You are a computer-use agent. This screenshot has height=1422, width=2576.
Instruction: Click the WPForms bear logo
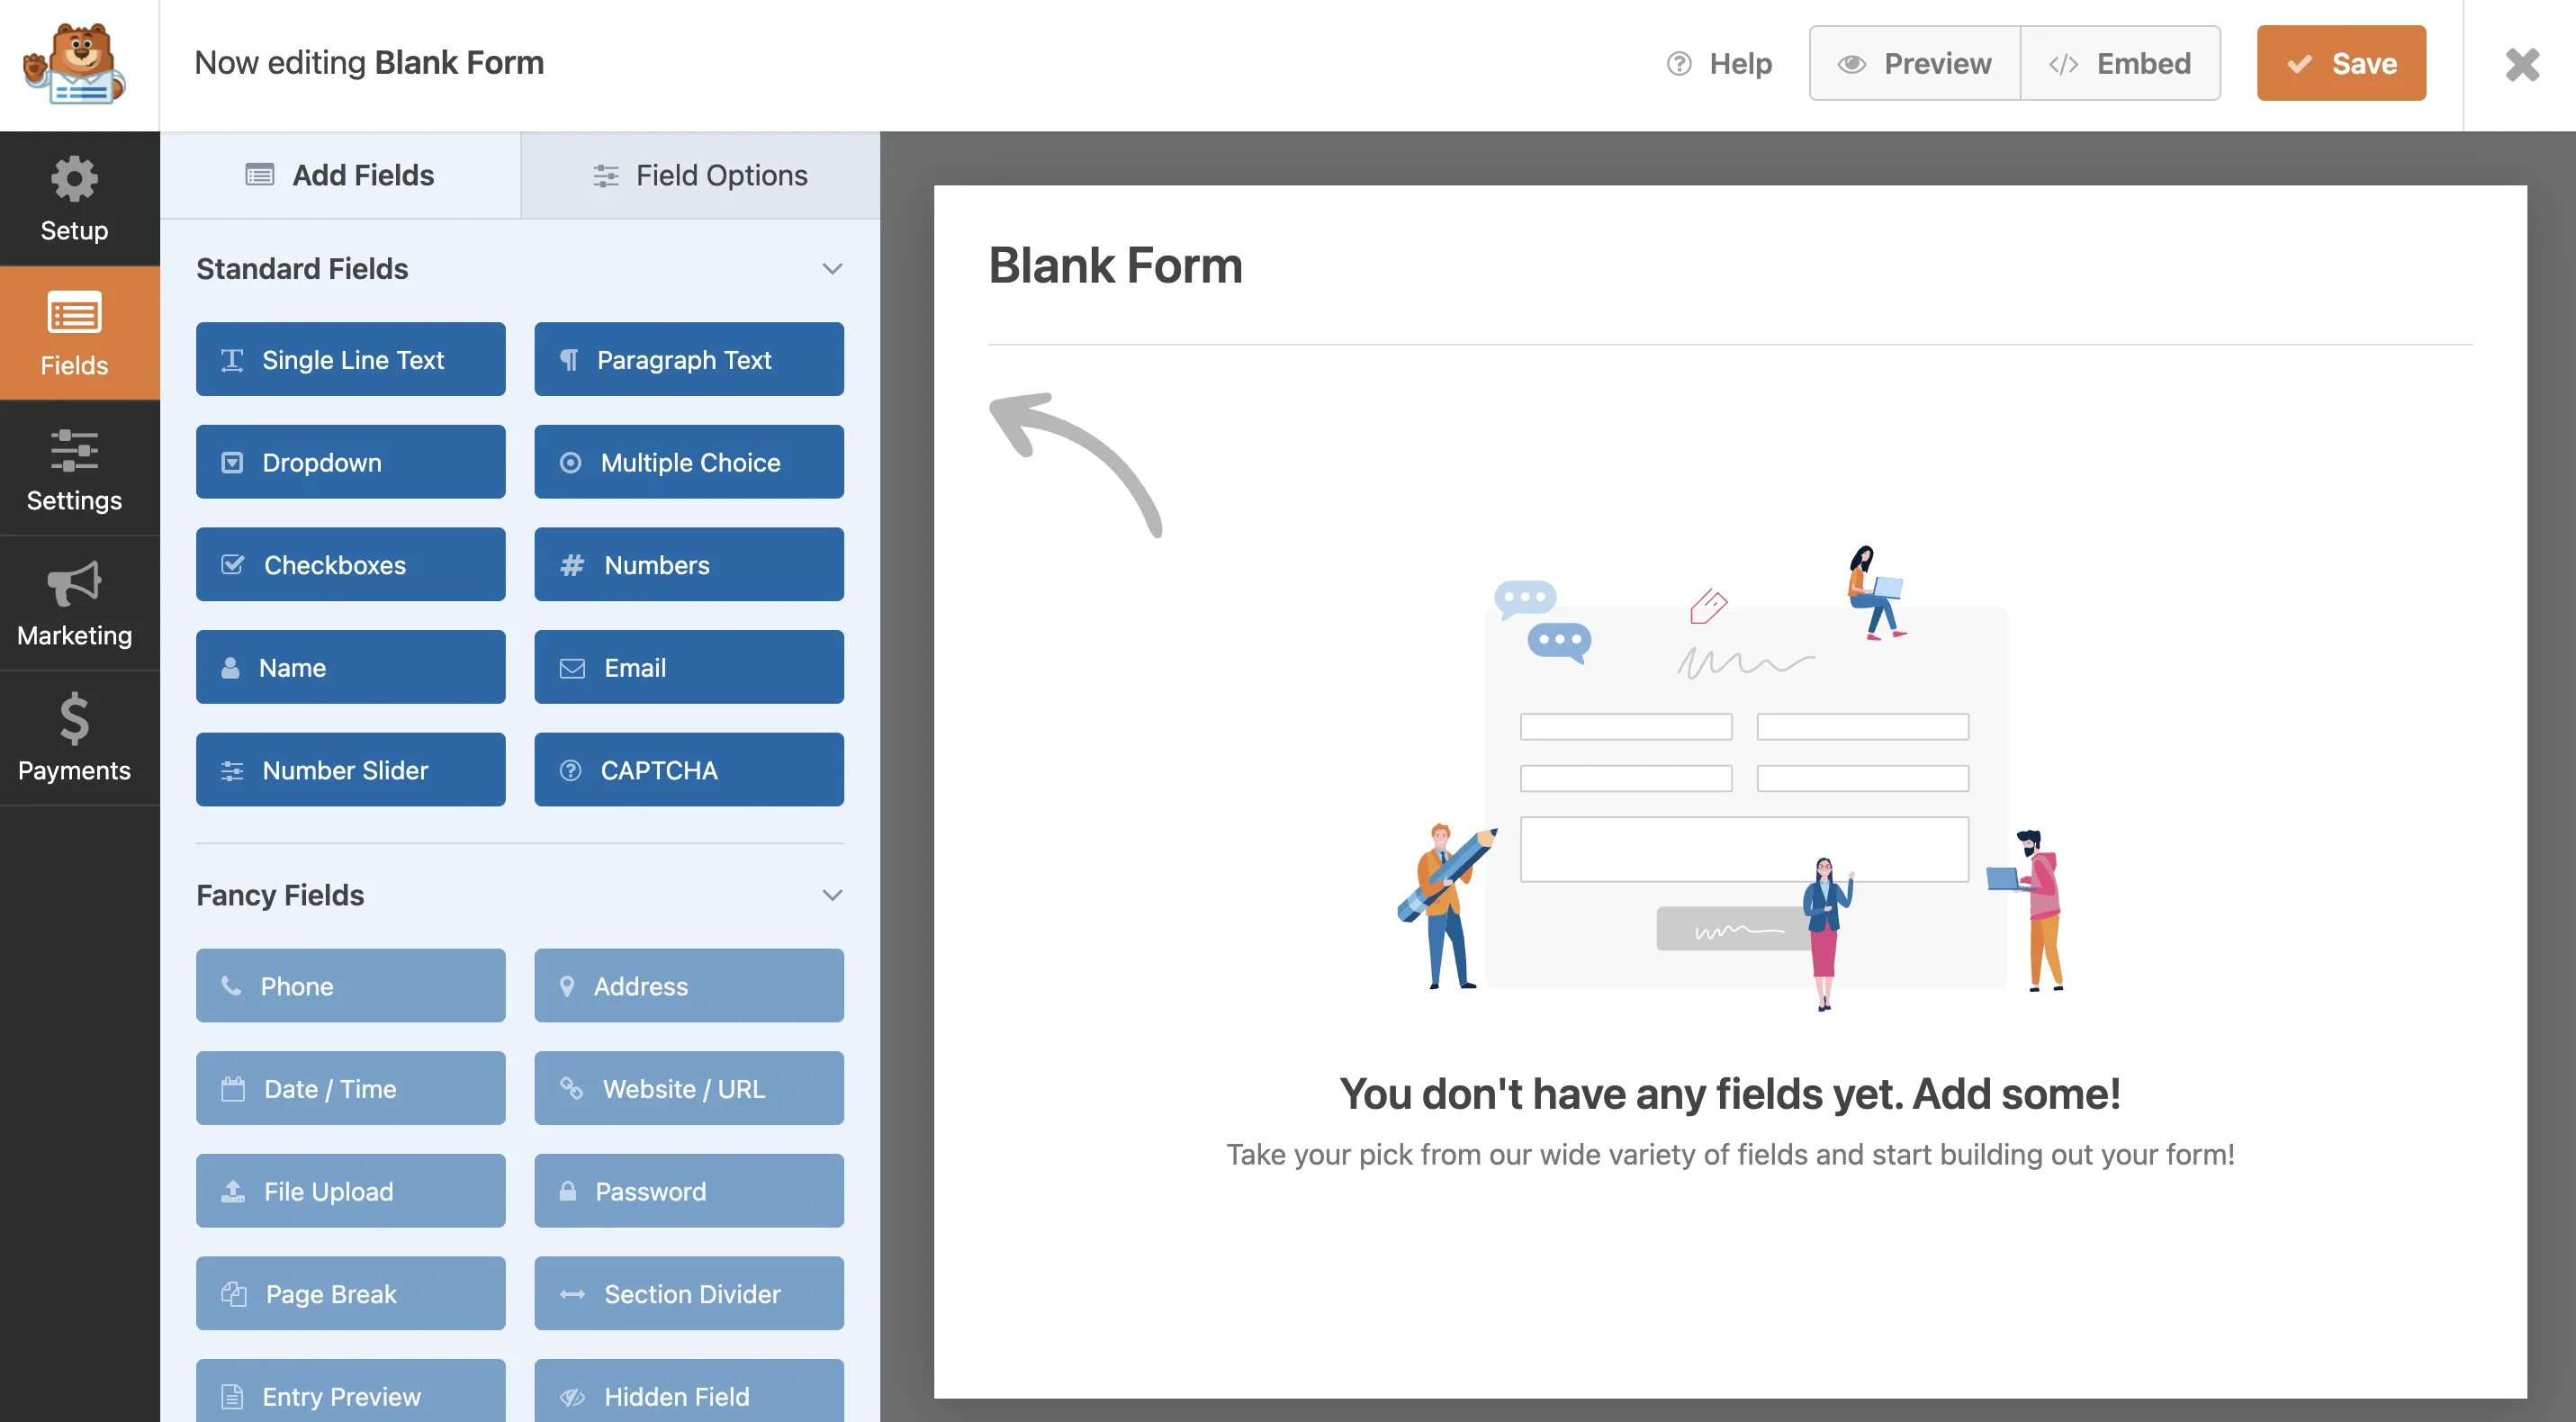[x=75, y=64]
